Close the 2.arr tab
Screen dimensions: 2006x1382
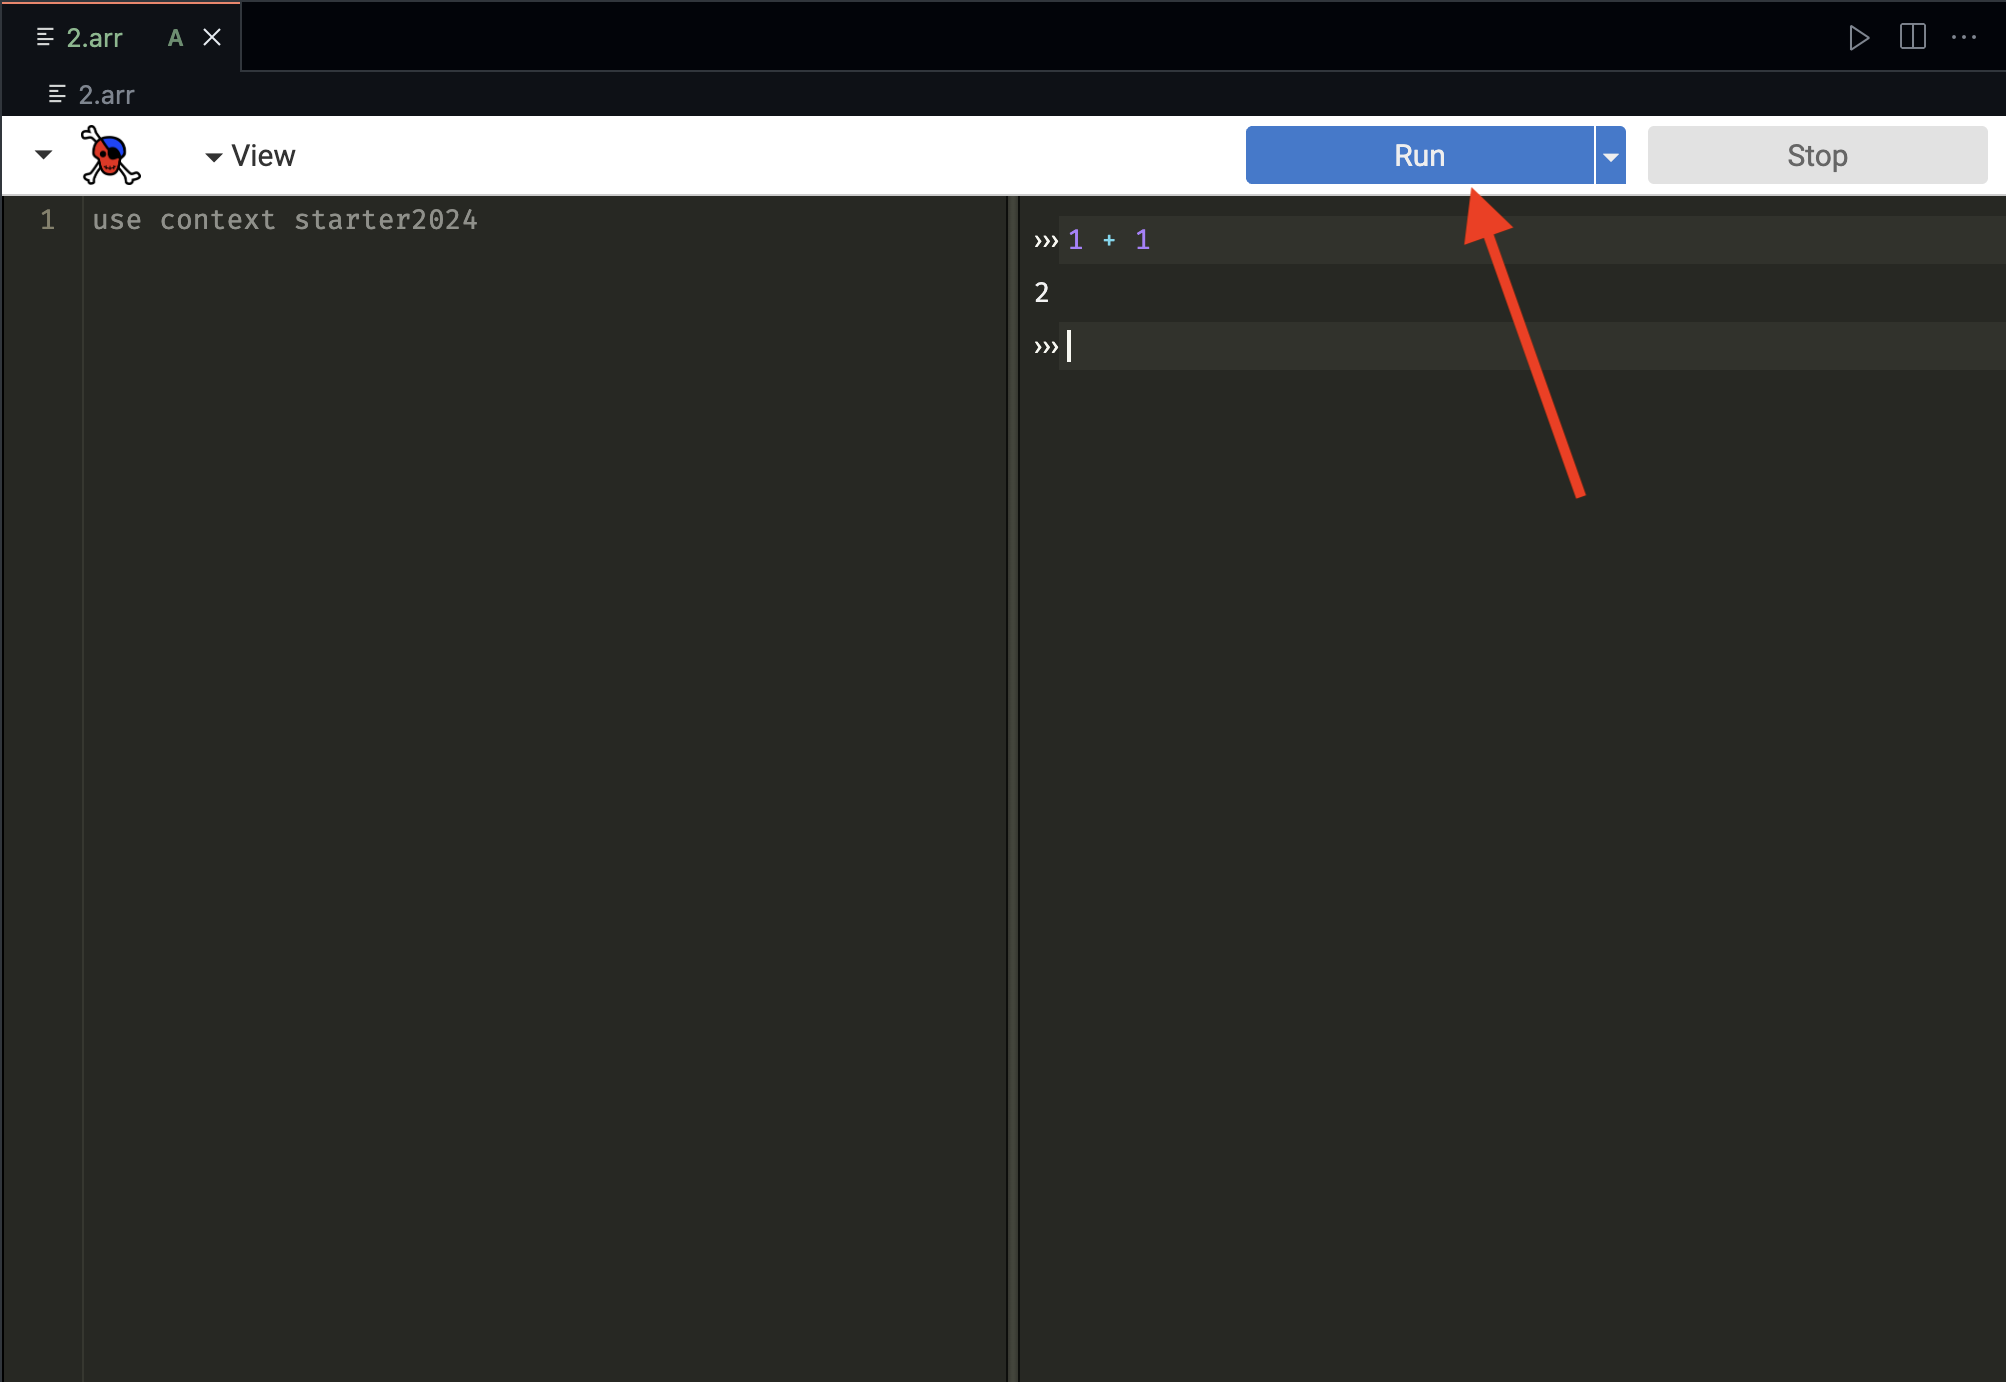(x=212, y=37)
